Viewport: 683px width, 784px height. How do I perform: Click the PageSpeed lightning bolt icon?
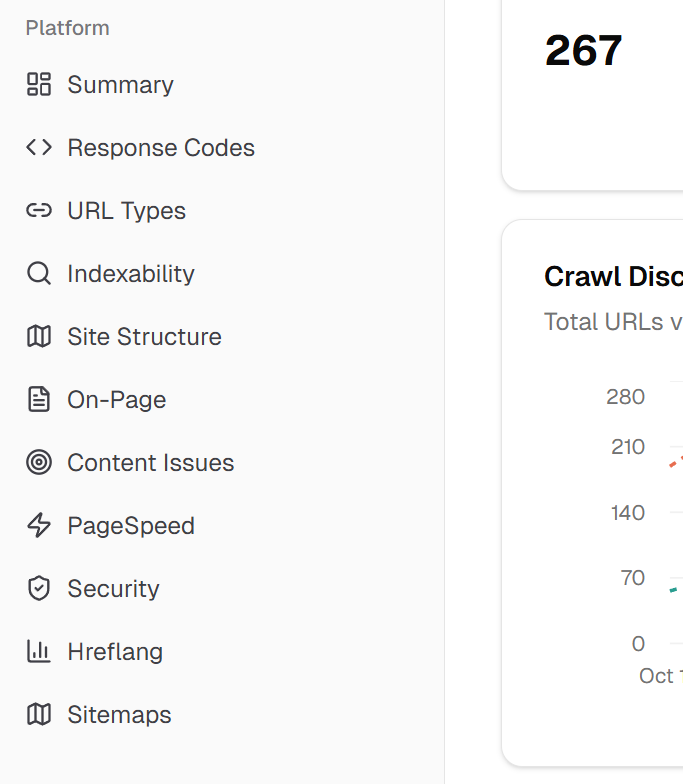coord(39,526)
